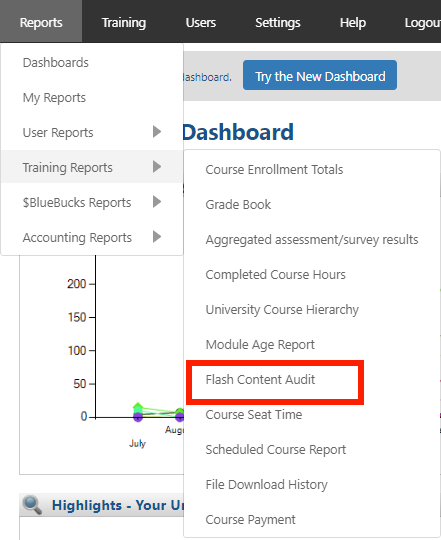
Task: Open the Training navigation menu
Action: [x=124, y=22]
